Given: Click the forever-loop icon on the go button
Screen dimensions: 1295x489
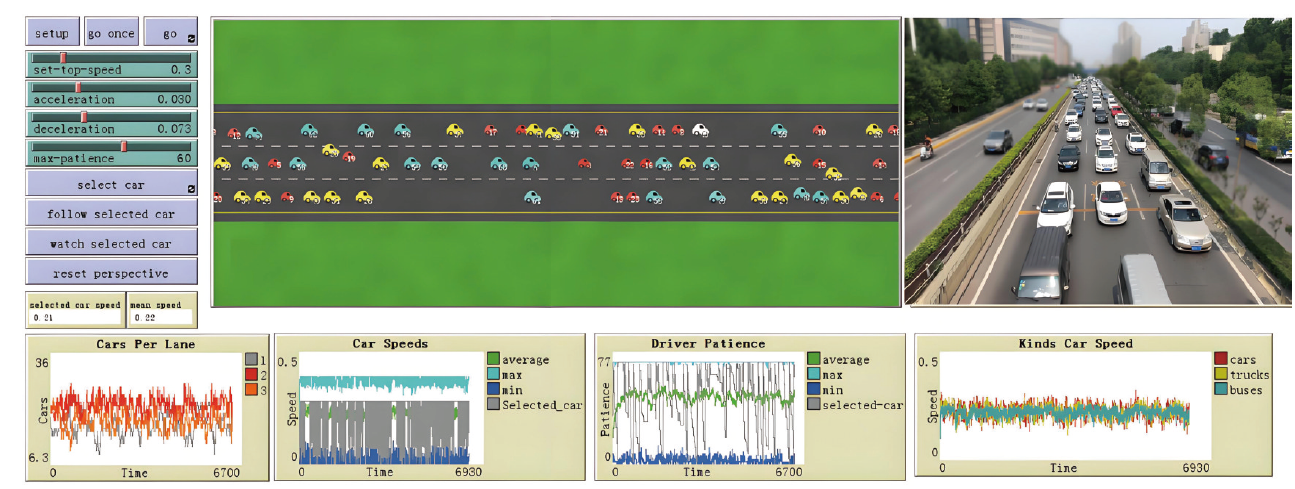Looking at the screenshot, I should (191, 39).
